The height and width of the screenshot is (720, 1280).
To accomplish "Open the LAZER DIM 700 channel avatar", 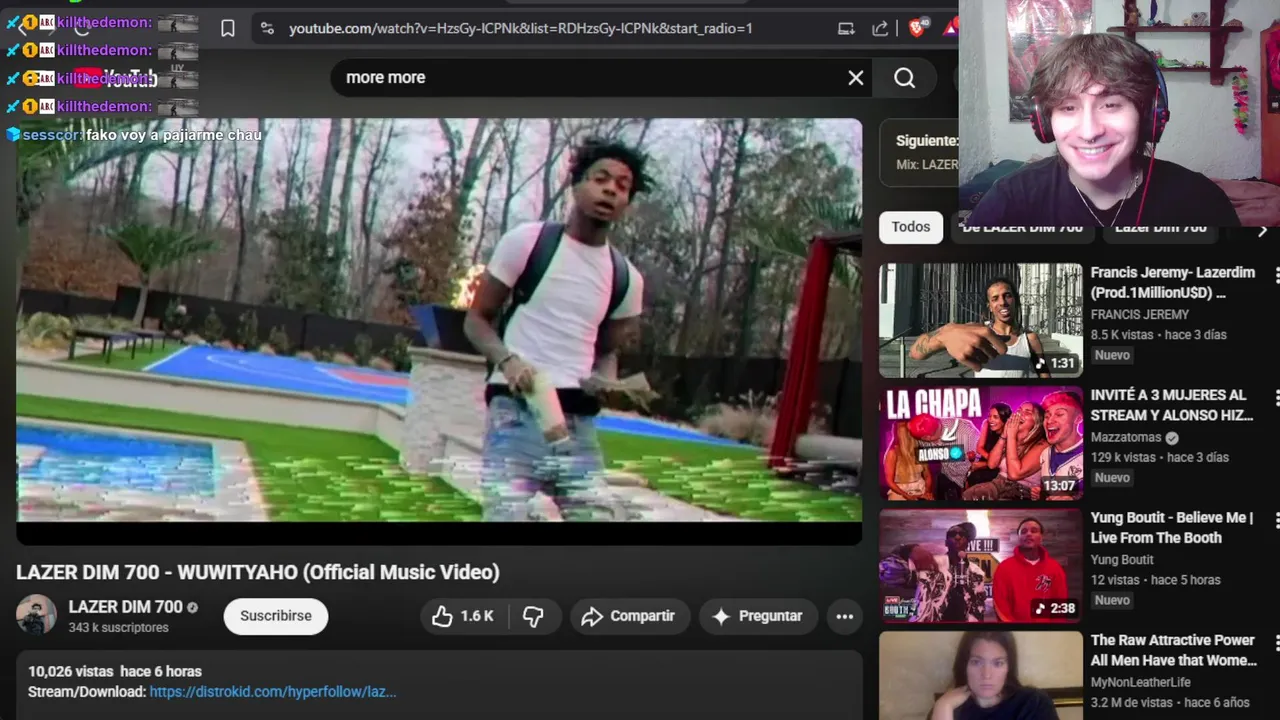I will (x=36, y=615).
